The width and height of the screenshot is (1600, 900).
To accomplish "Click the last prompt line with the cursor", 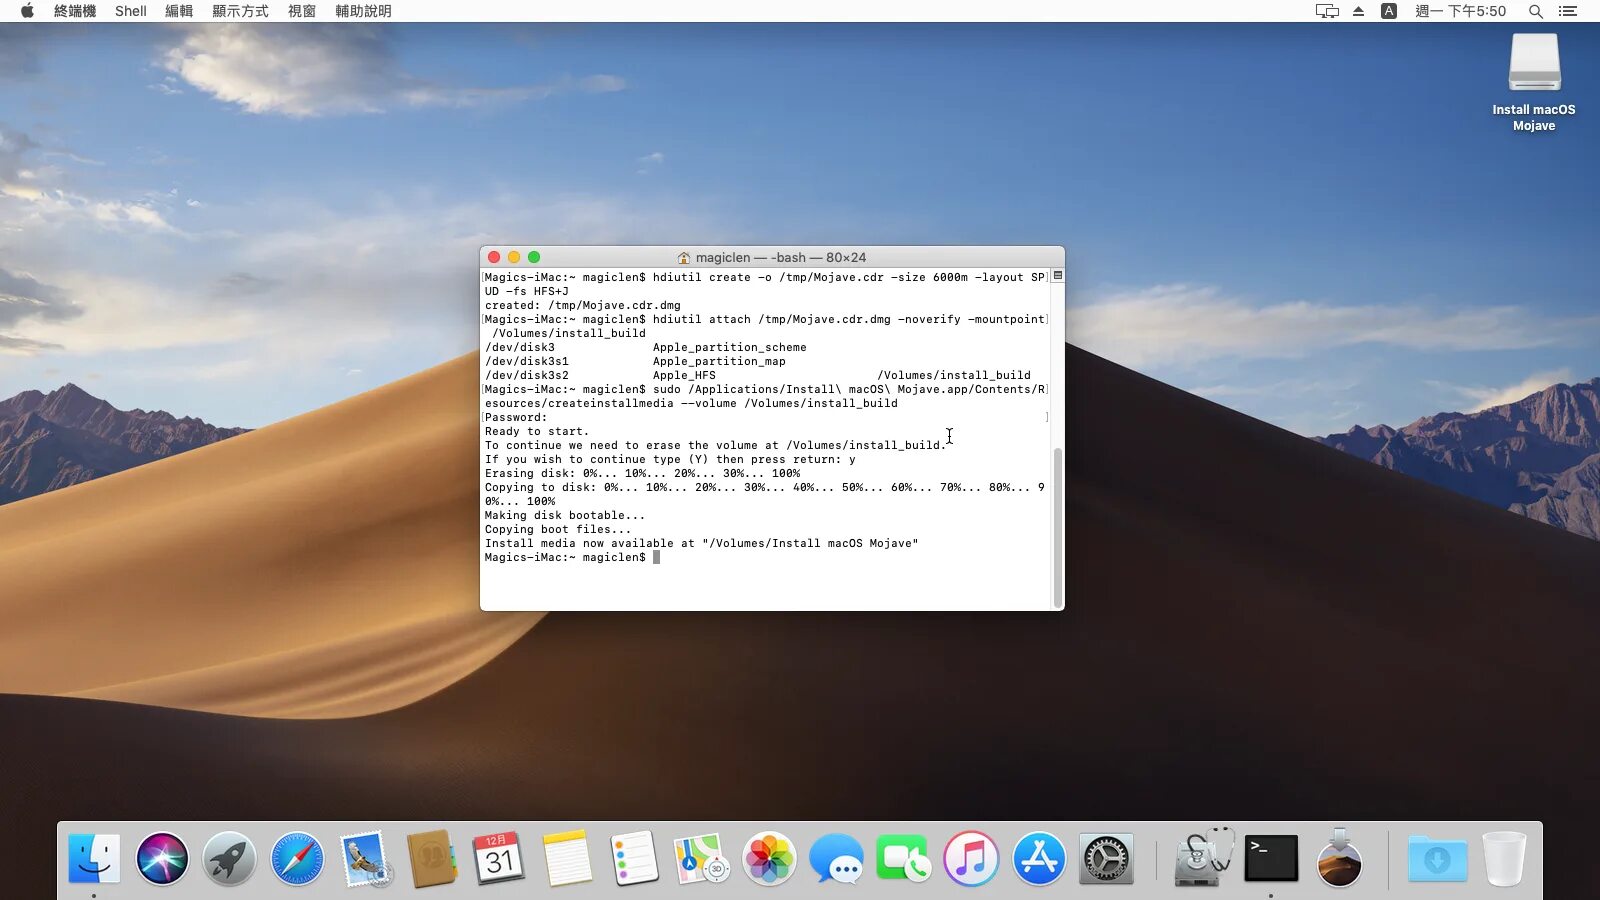I will tap(572, 558).
